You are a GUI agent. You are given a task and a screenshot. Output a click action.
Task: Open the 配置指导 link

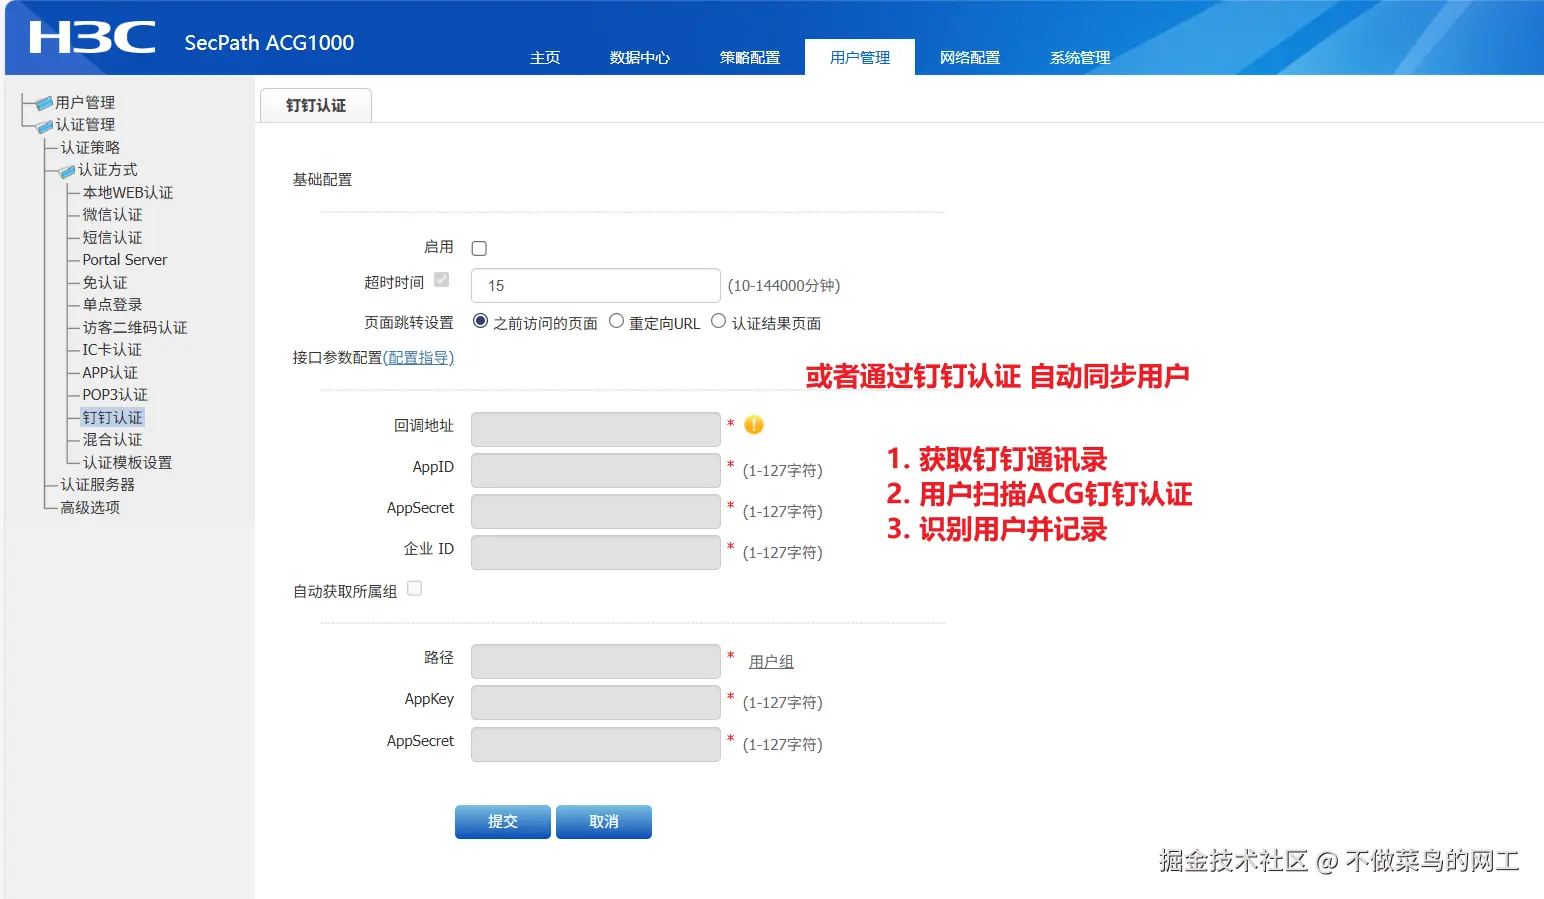pyautogui.click(x=418, y=358)
